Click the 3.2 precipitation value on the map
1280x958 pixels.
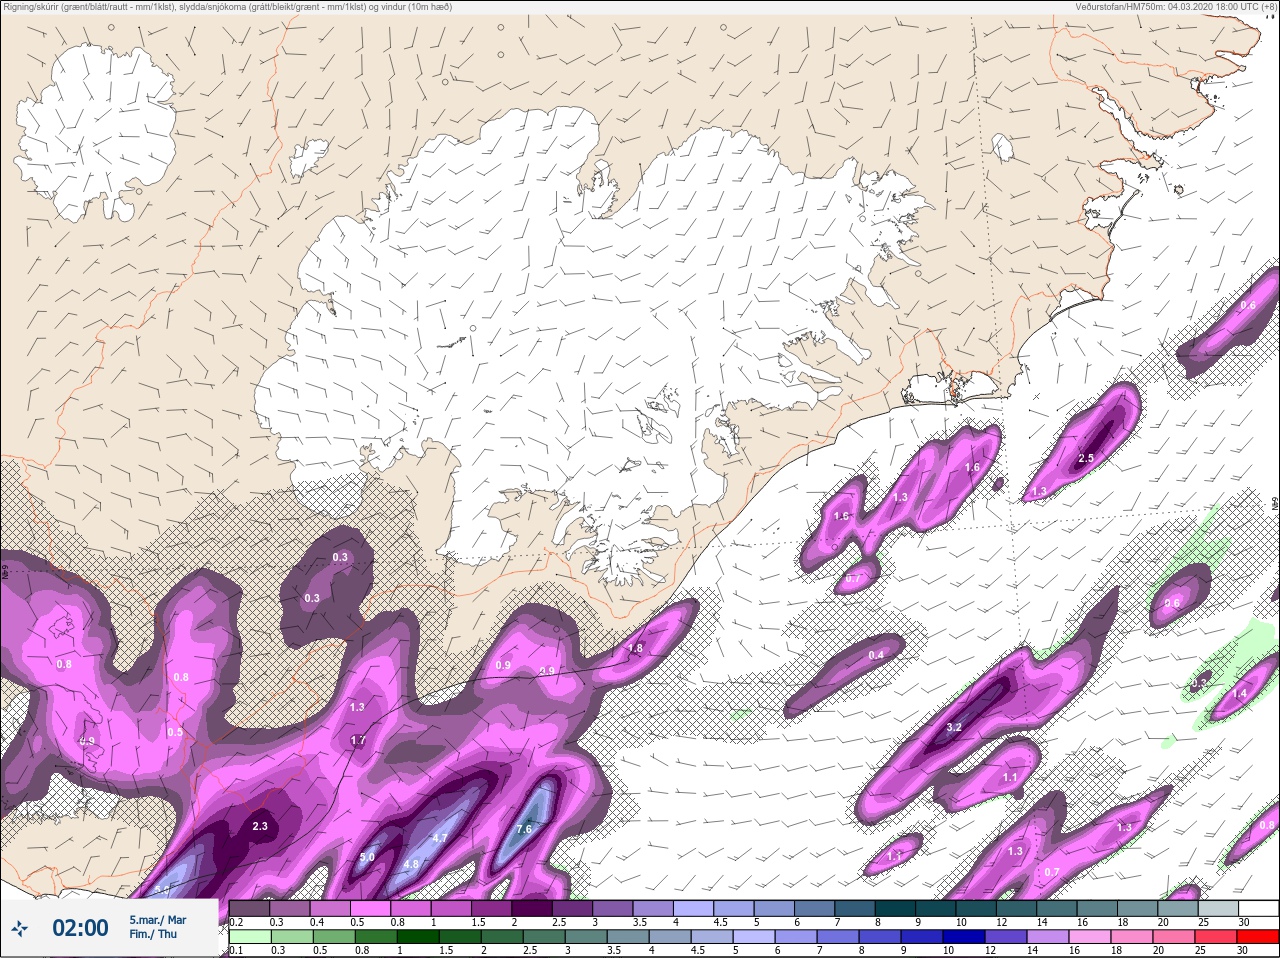point(954,727)
